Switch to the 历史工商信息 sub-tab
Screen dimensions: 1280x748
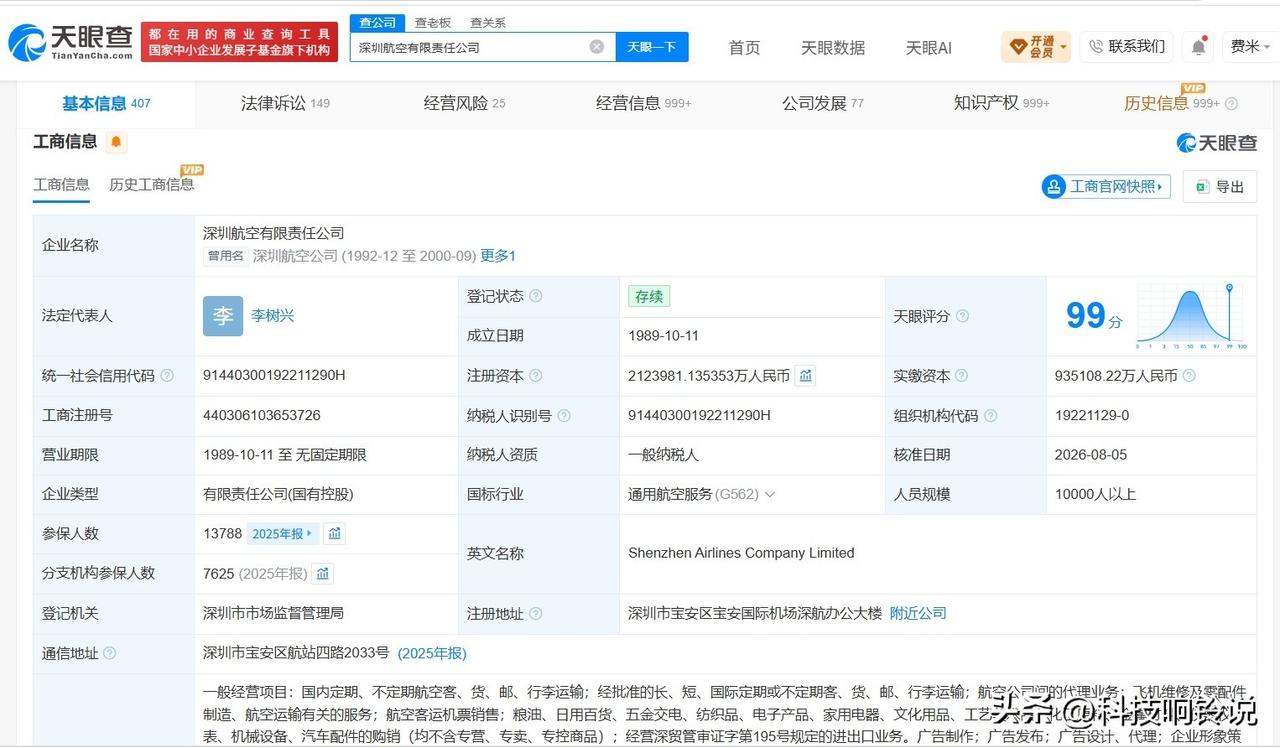point(151,185)
